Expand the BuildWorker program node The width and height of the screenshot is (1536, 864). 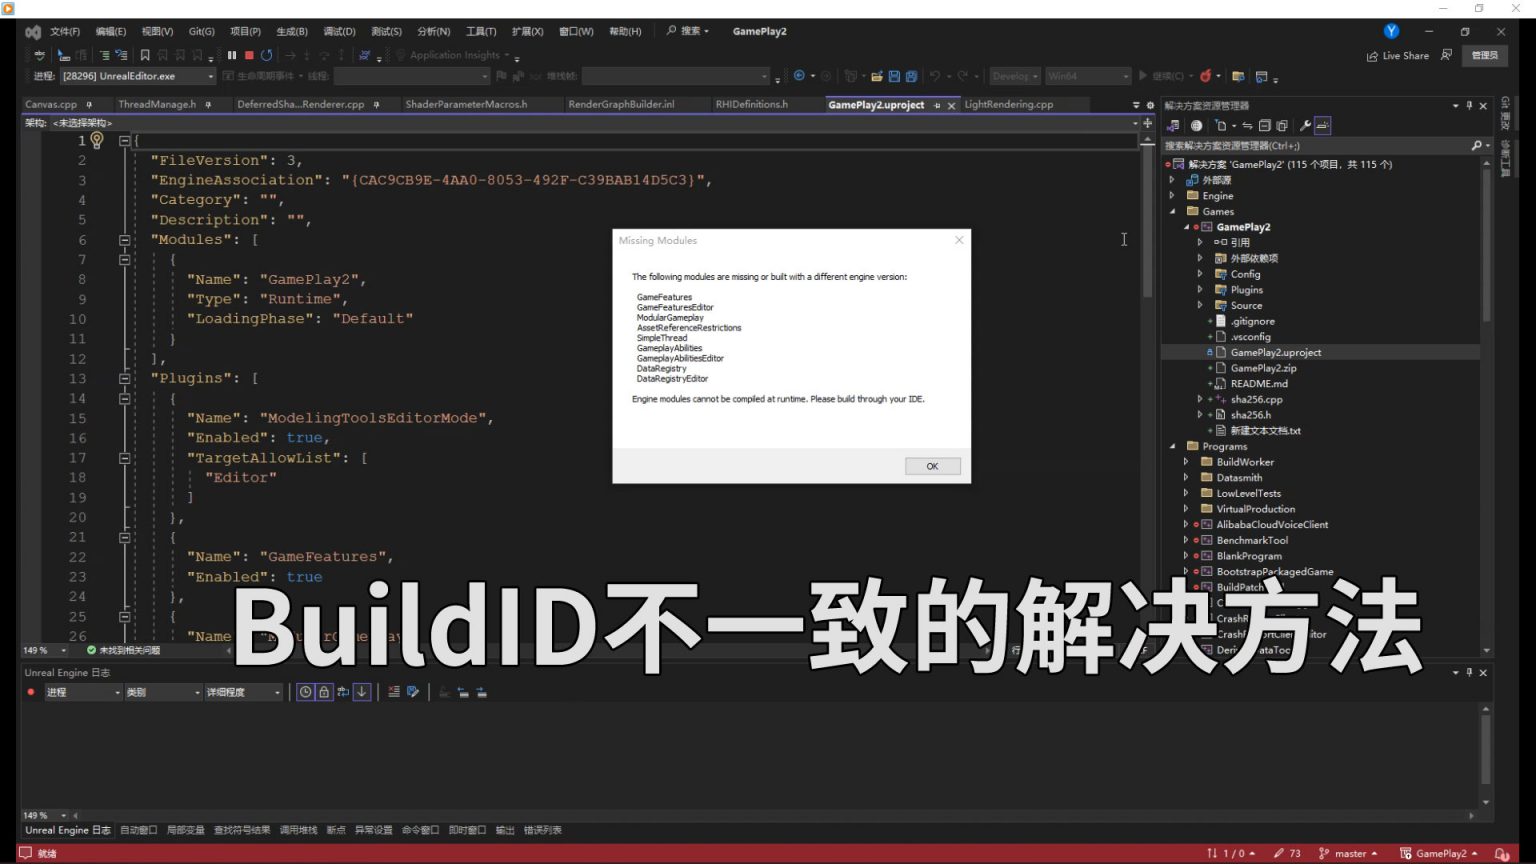[1187, 461]
